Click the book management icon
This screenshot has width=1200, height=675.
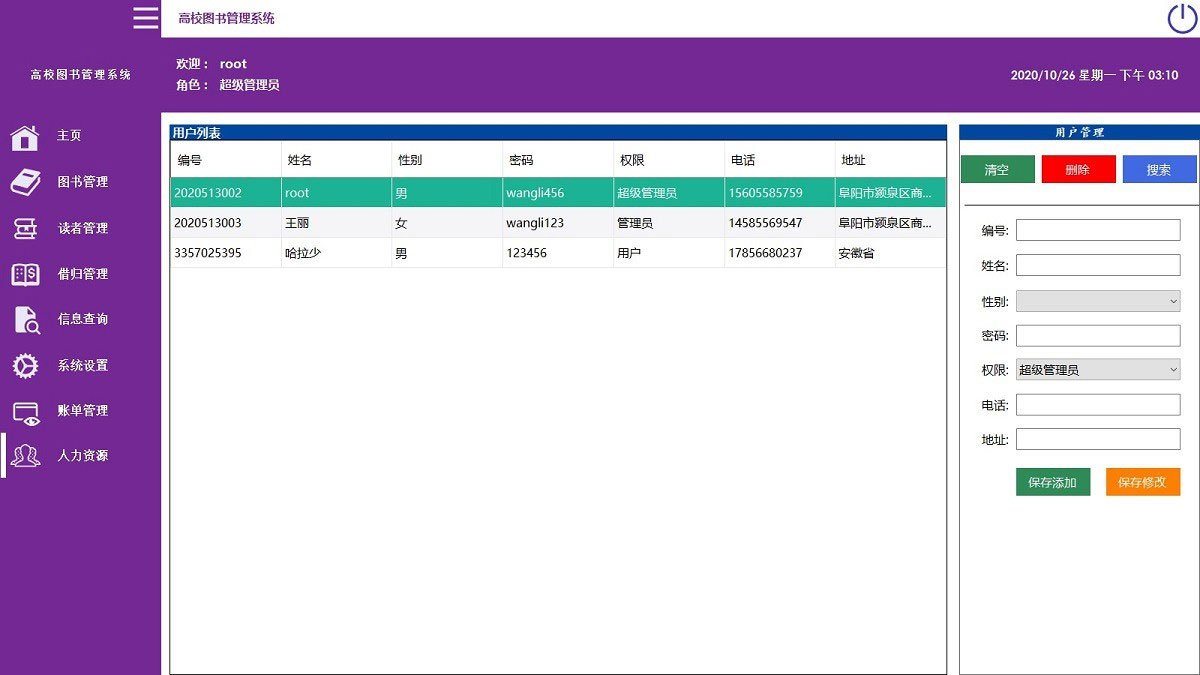[25, 182]
